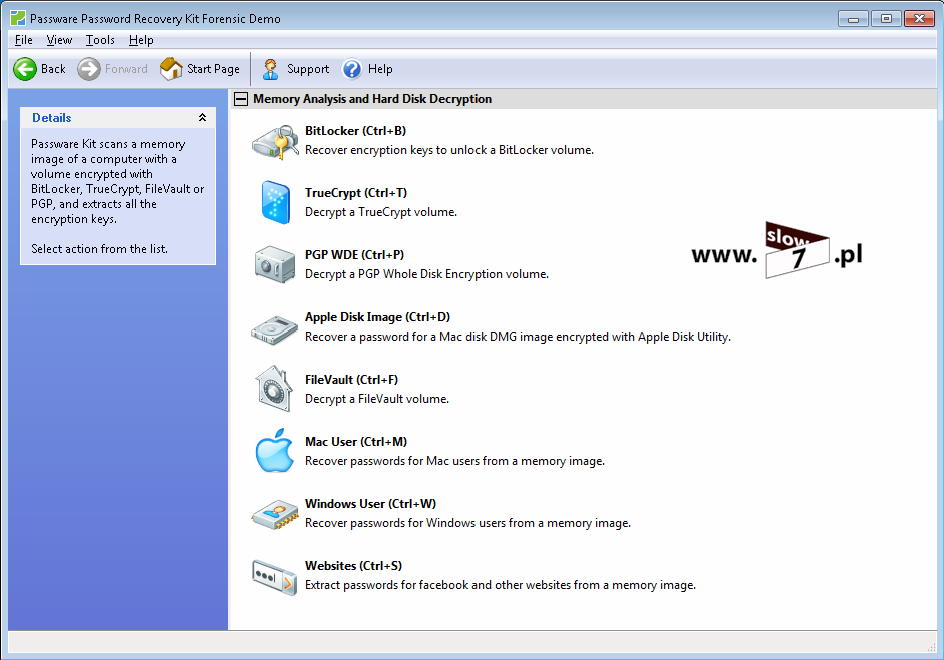Open the File menu
The height and width of the screenshot is (660, 944).
pyautogui.click(x=23, y=40)
